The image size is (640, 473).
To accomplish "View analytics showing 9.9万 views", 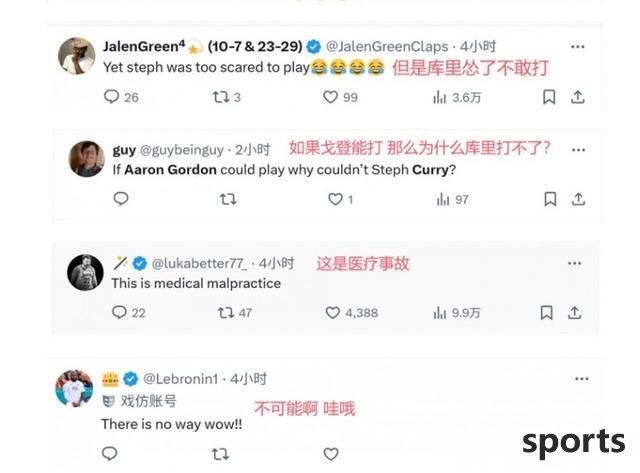I will (x=456, y=313).
